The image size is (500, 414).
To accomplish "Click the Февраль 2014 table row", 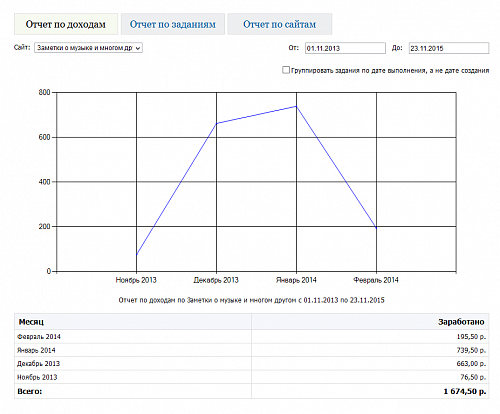I will (252, 337).
